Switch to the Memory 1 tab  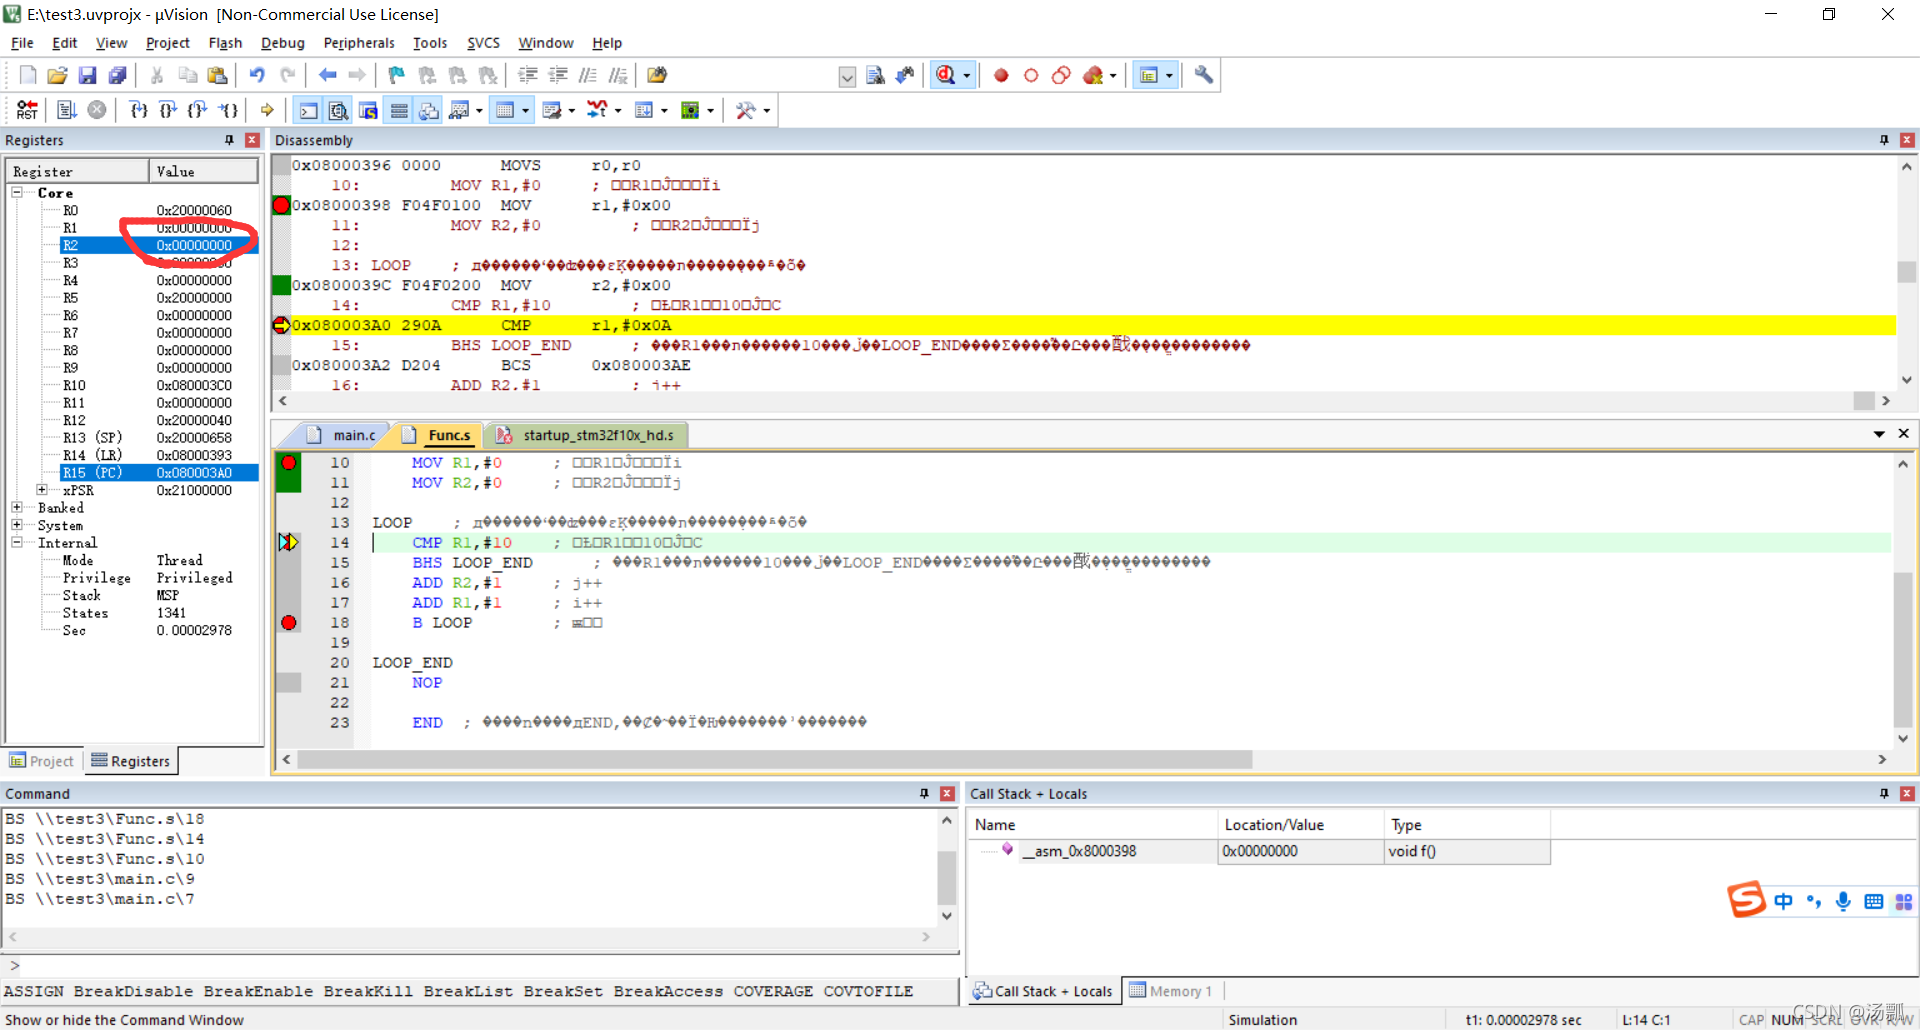coord(1170,991)
